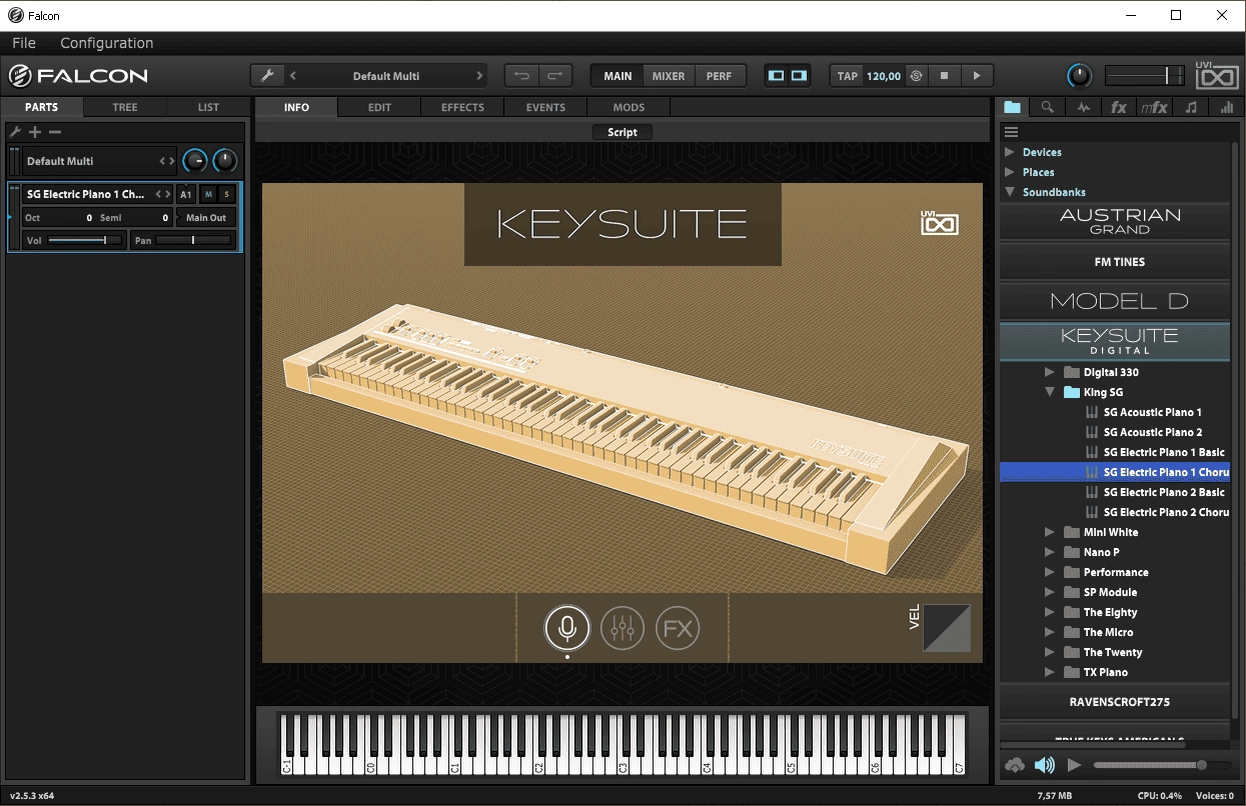Switch to MIXER view
Image resolution: width=1246 pixels, height=806 pixels.
click(669, 76)
